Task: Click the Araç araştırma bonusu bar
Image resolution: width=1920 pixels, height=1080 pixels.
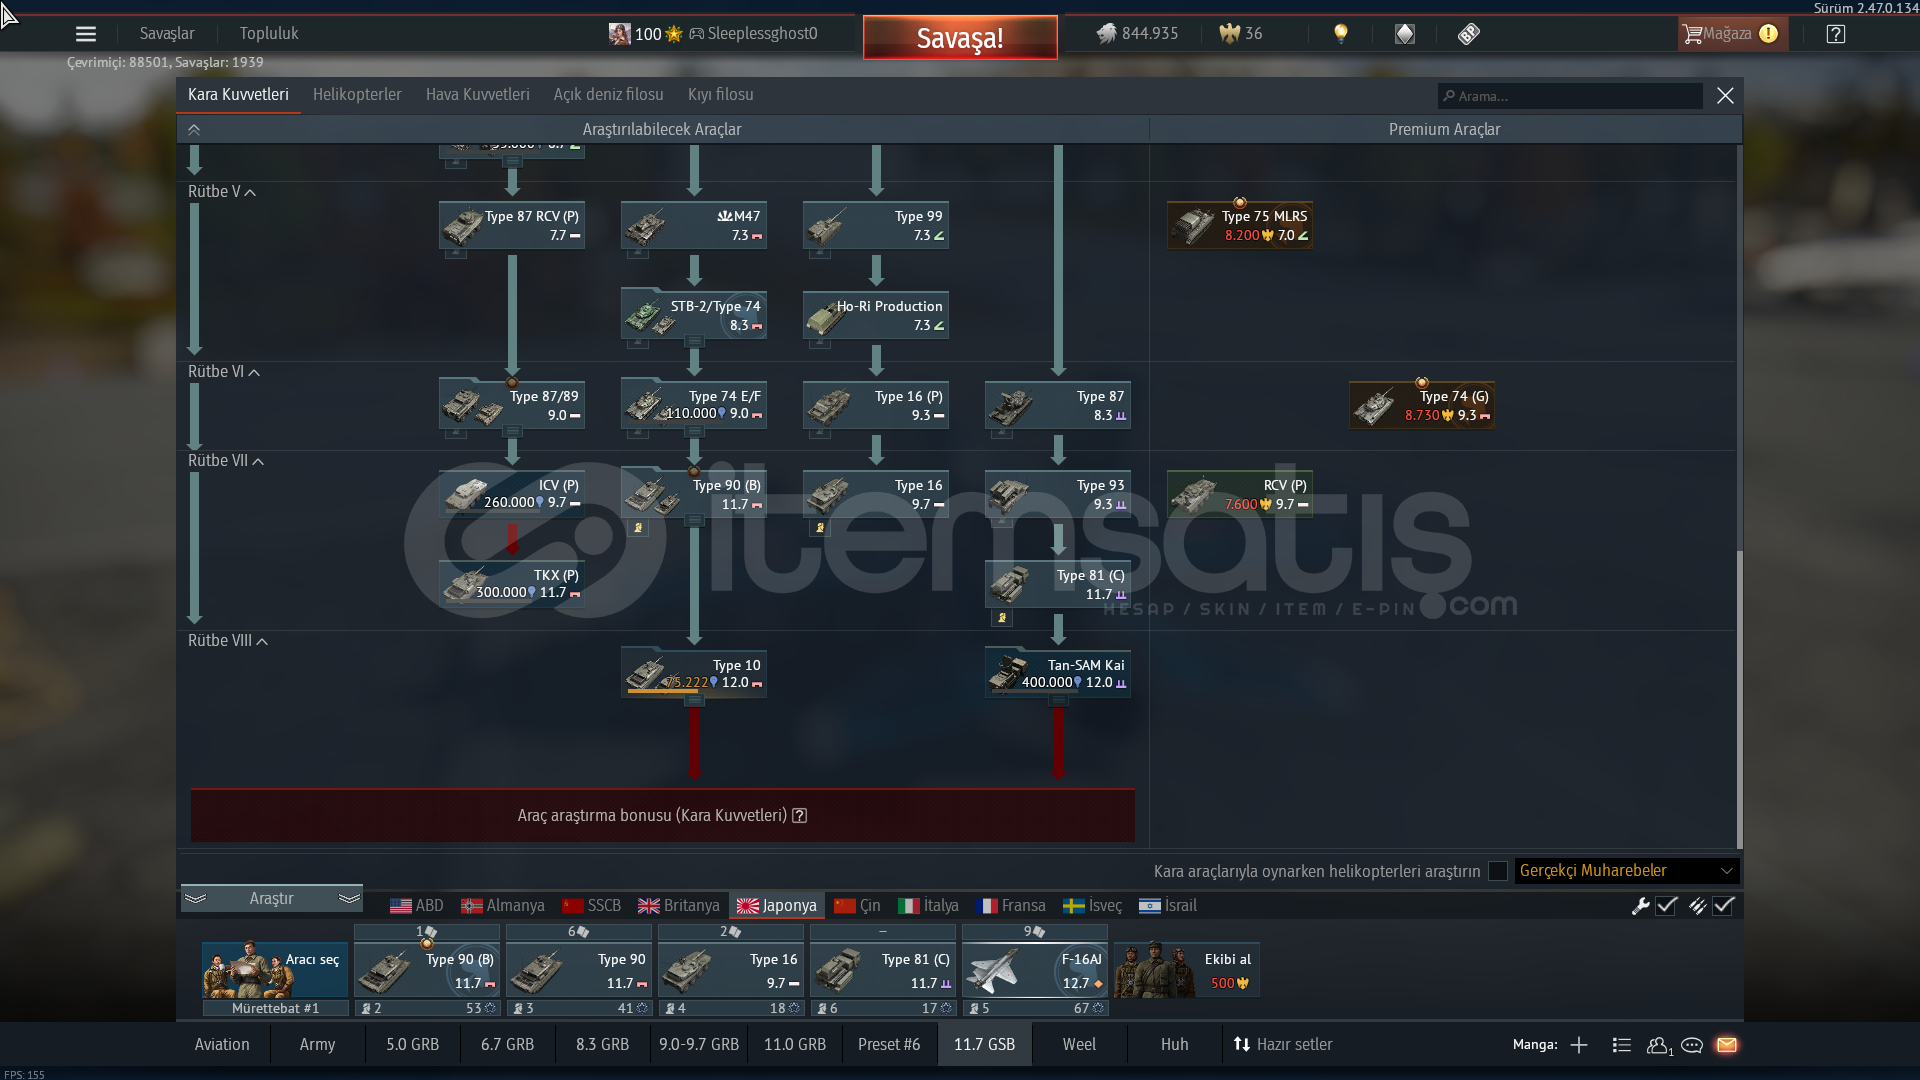Action: 663,816
